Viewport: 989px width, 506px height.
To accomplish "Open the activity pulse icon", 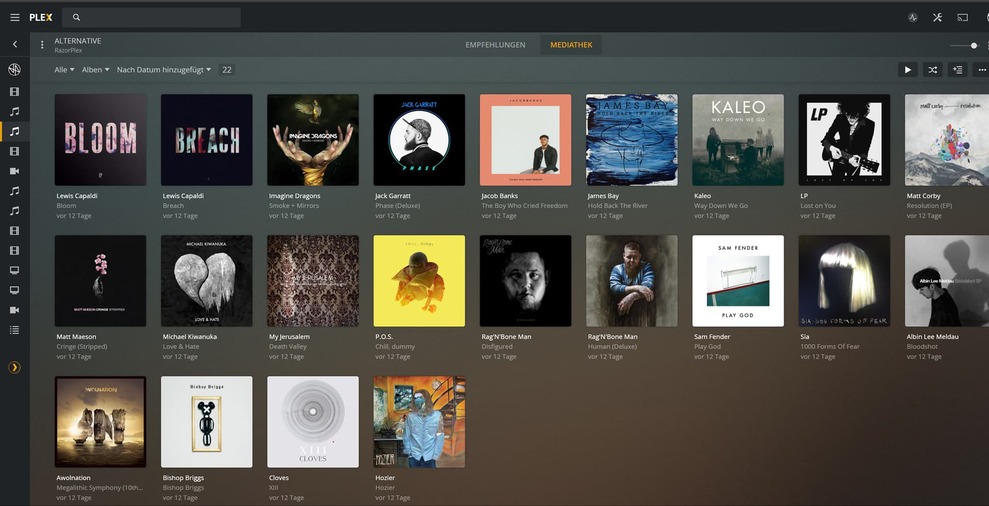I will pos(913,18).
